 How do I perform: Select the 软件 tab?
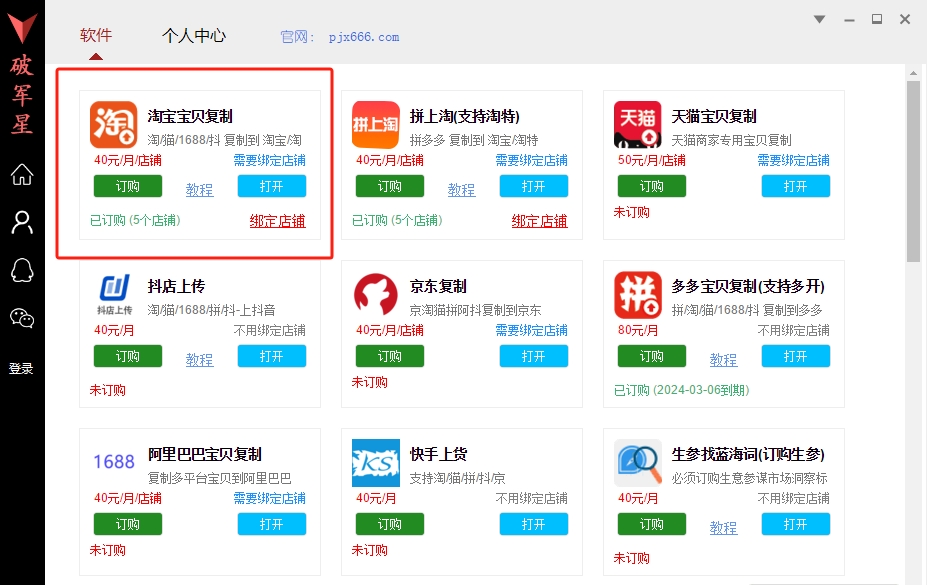(x=96, y=36)
